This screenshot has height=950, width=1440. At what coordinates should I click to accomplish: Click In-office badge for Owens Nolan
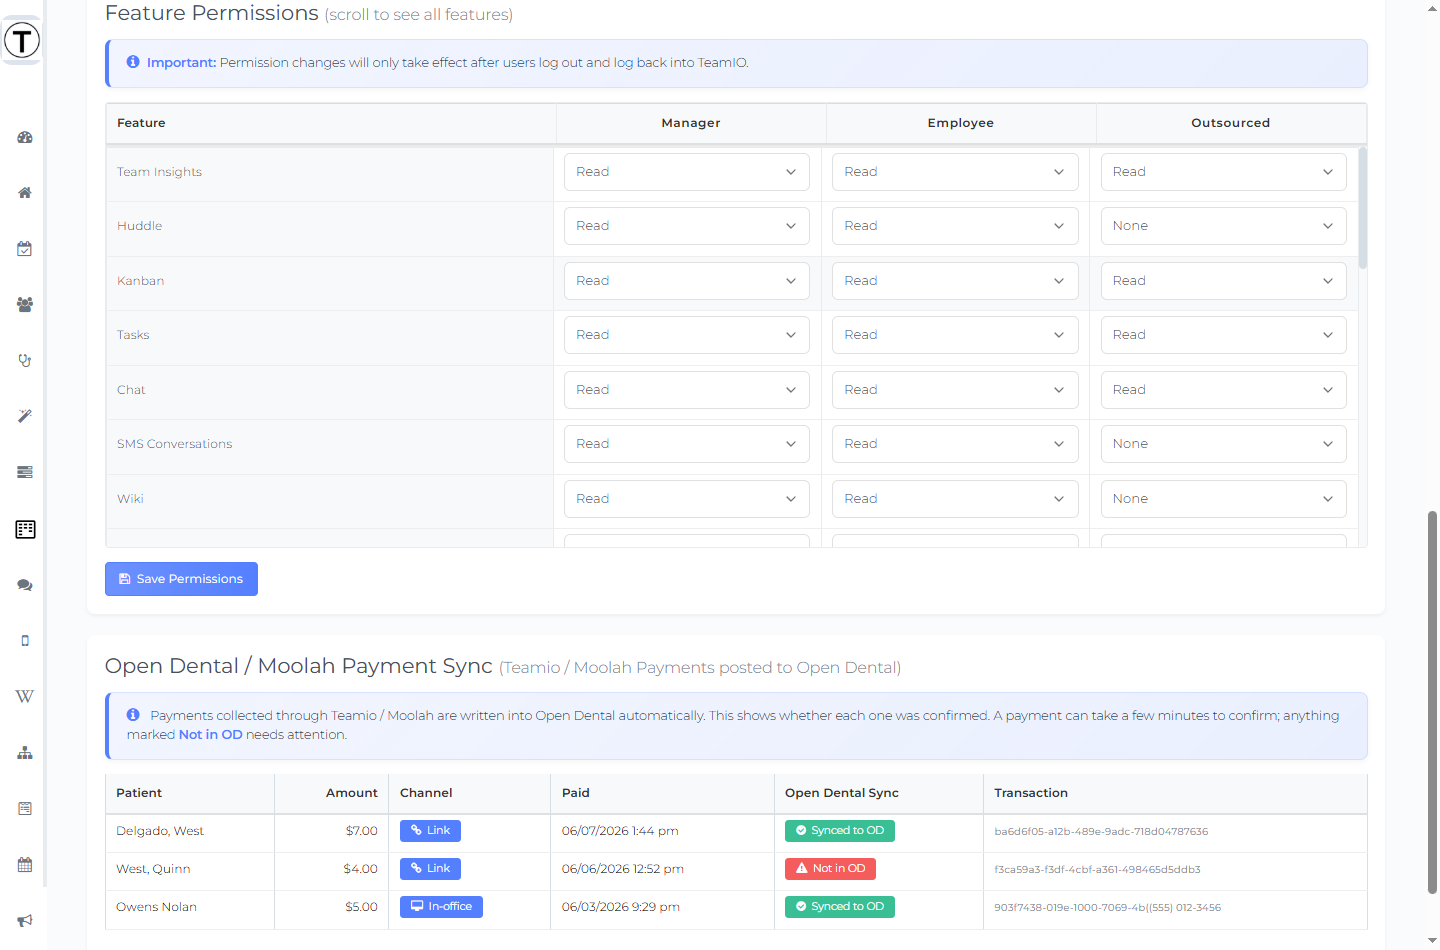click(441, 907)
